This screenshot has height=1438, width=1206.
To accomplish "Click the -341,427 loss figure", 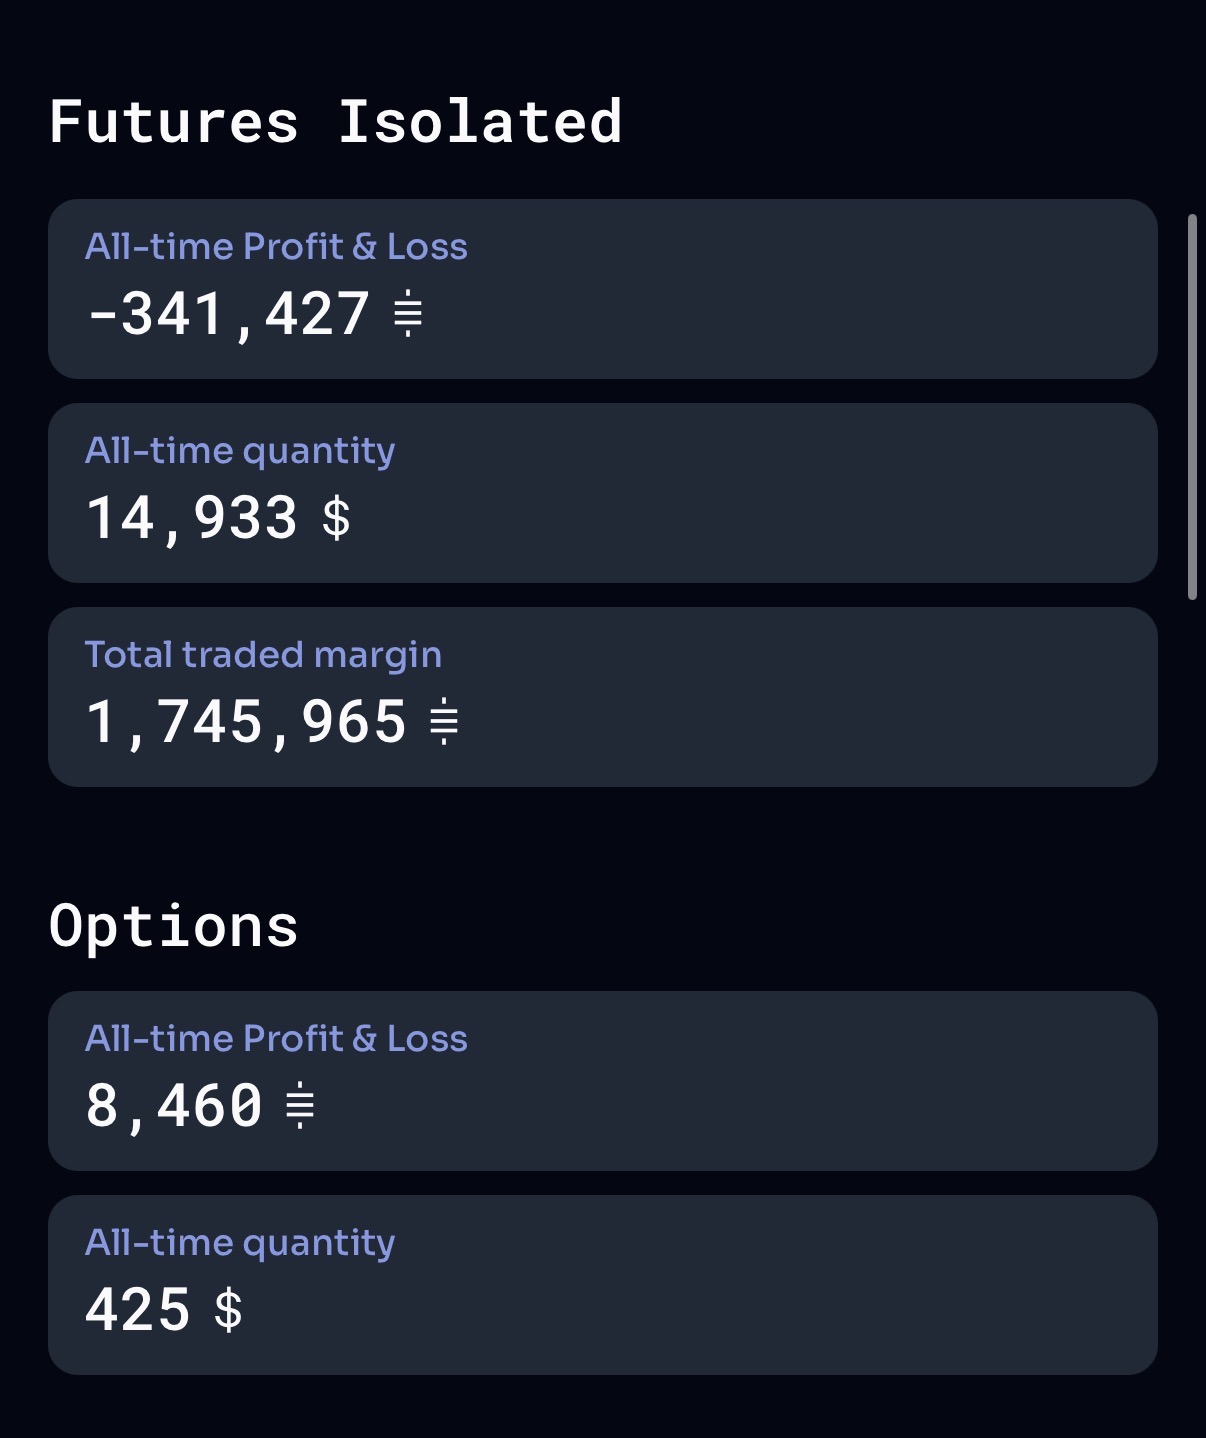I will point(228,314).
